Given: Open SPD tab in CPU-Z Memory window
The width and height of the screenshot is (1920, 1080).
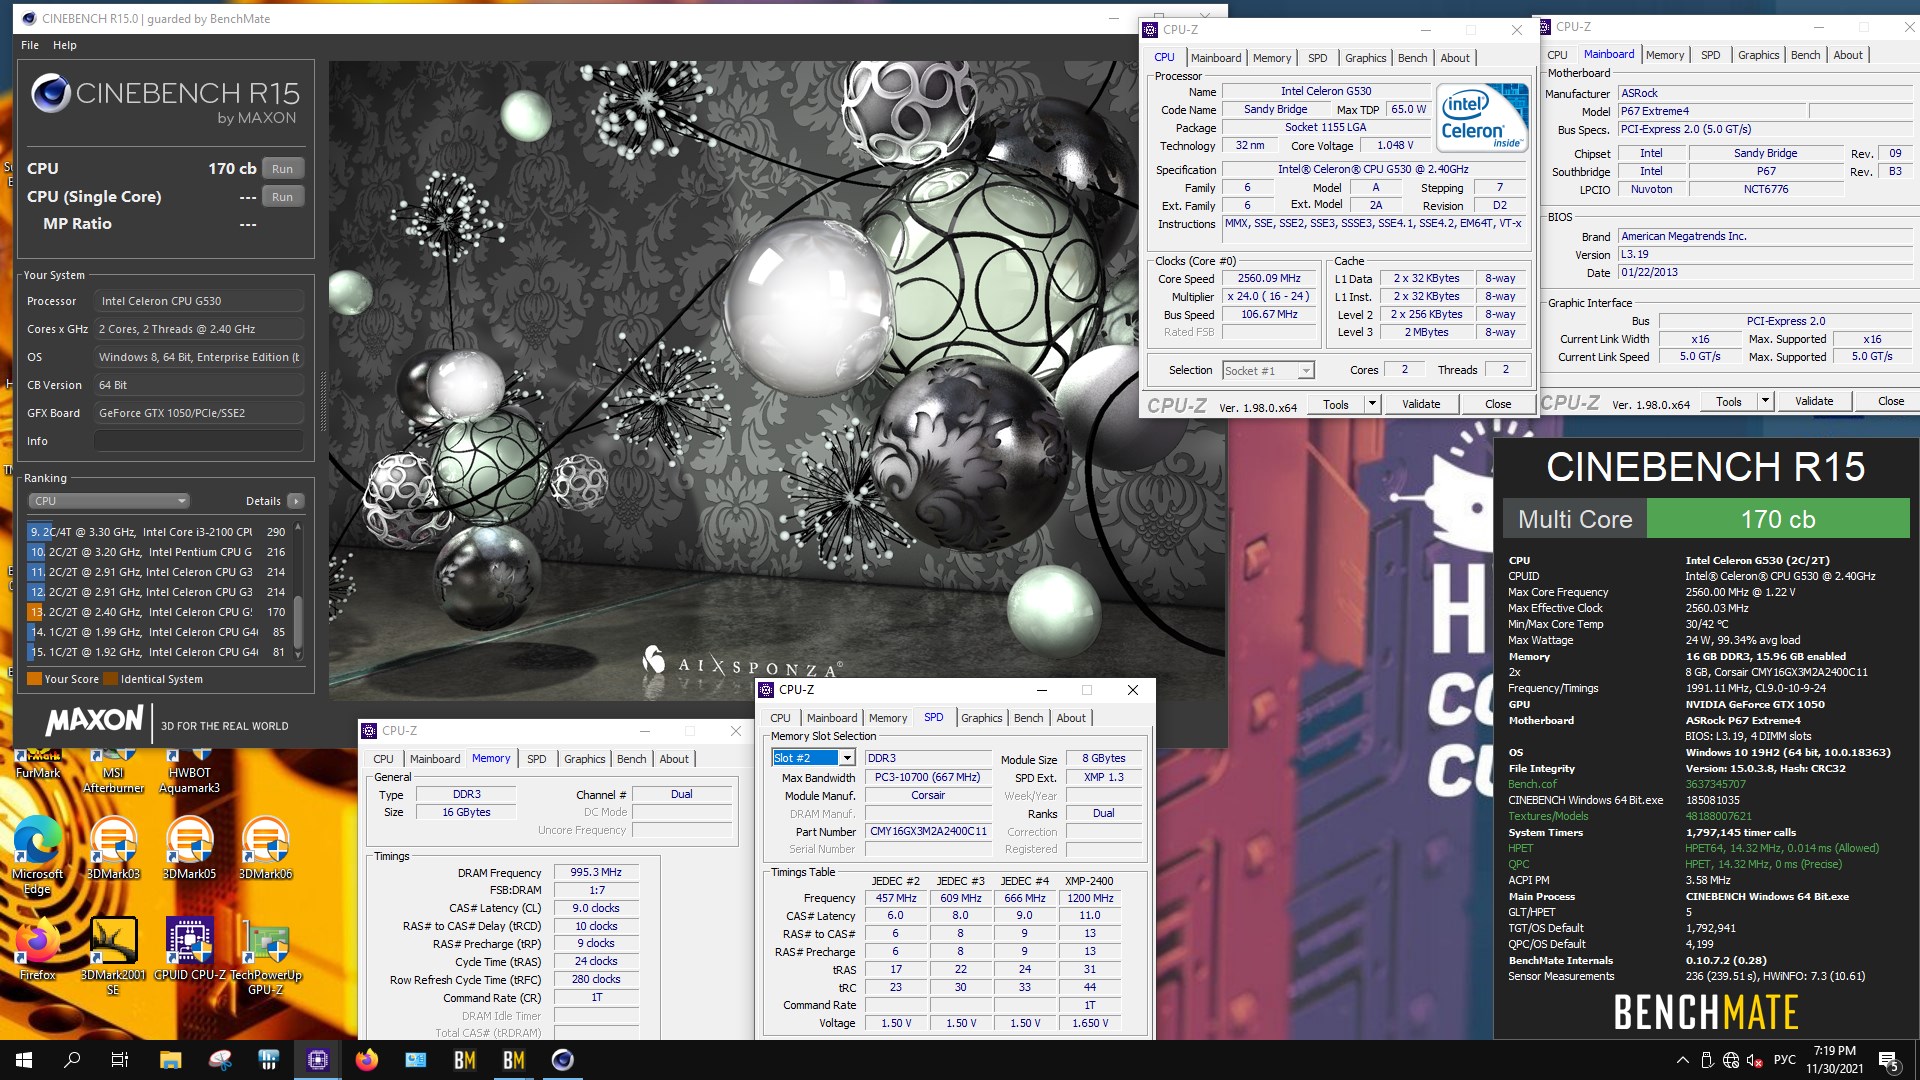Looking at the screenshot, I should 536,759.
